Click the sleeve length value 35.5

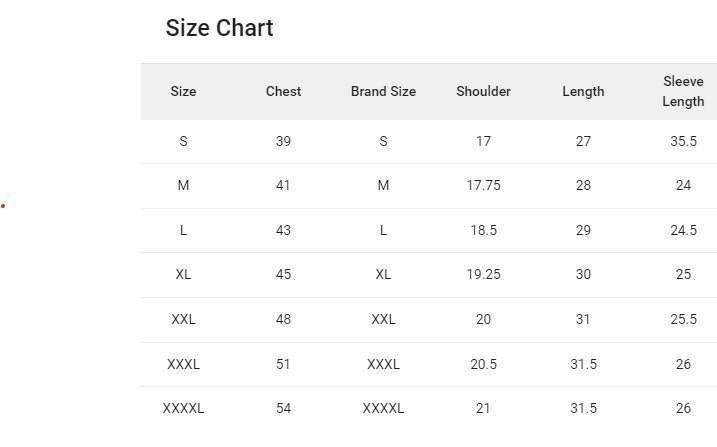683,141
